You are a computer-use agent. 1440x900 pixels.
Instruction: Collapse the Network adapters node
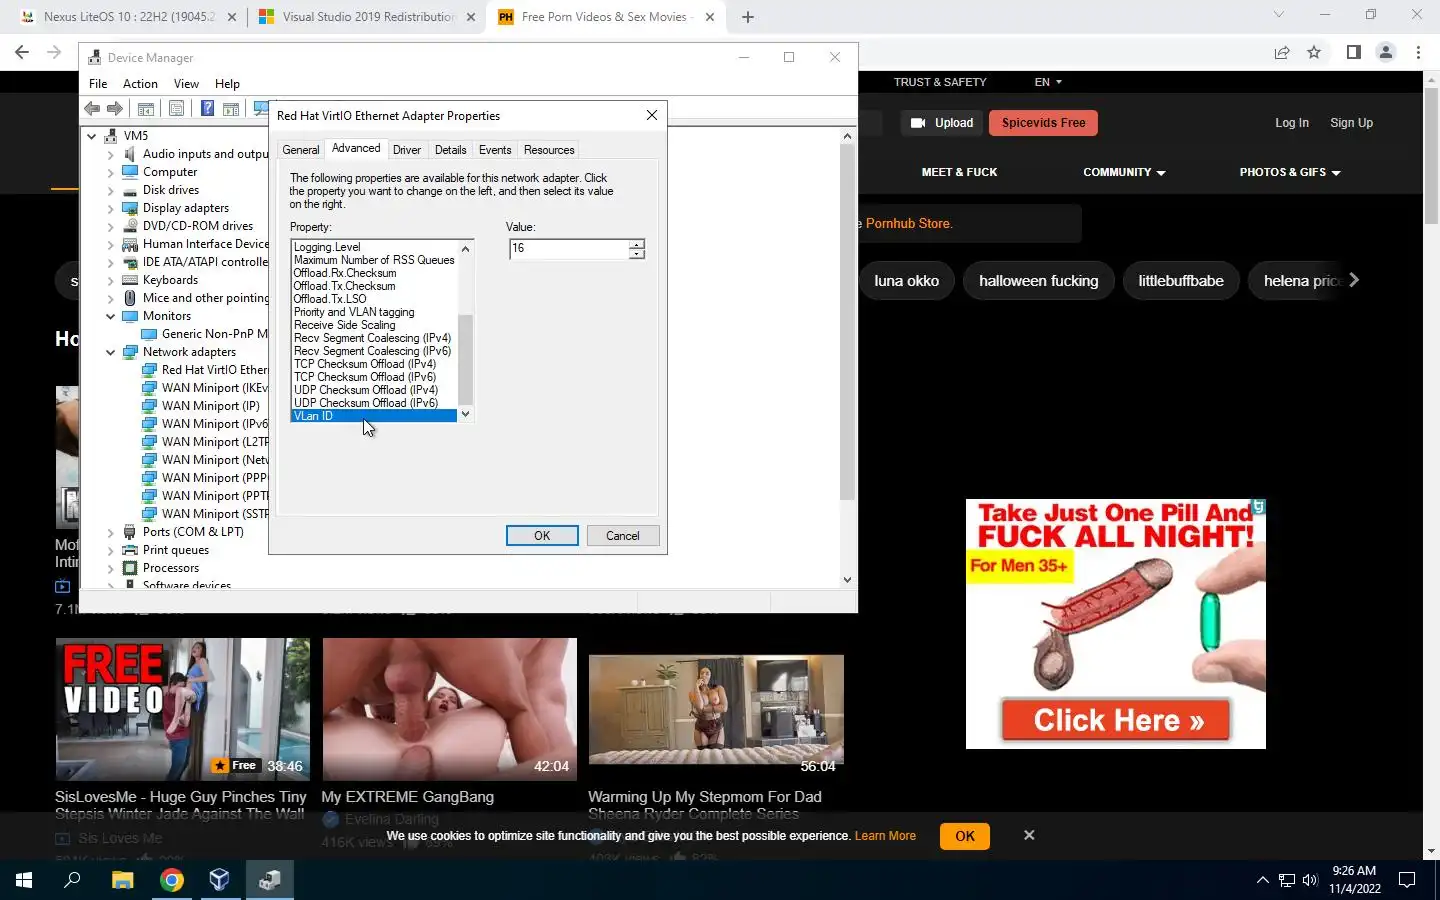click(110, 352)
